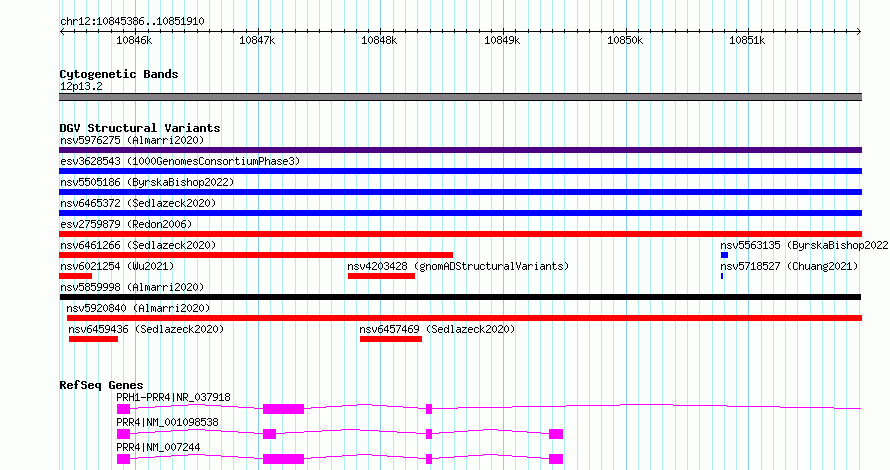Select the nsv6461266 (Sedlazeck2020) label
The width and height of the screenshot is (890, 470).
[x=138, y=245]
